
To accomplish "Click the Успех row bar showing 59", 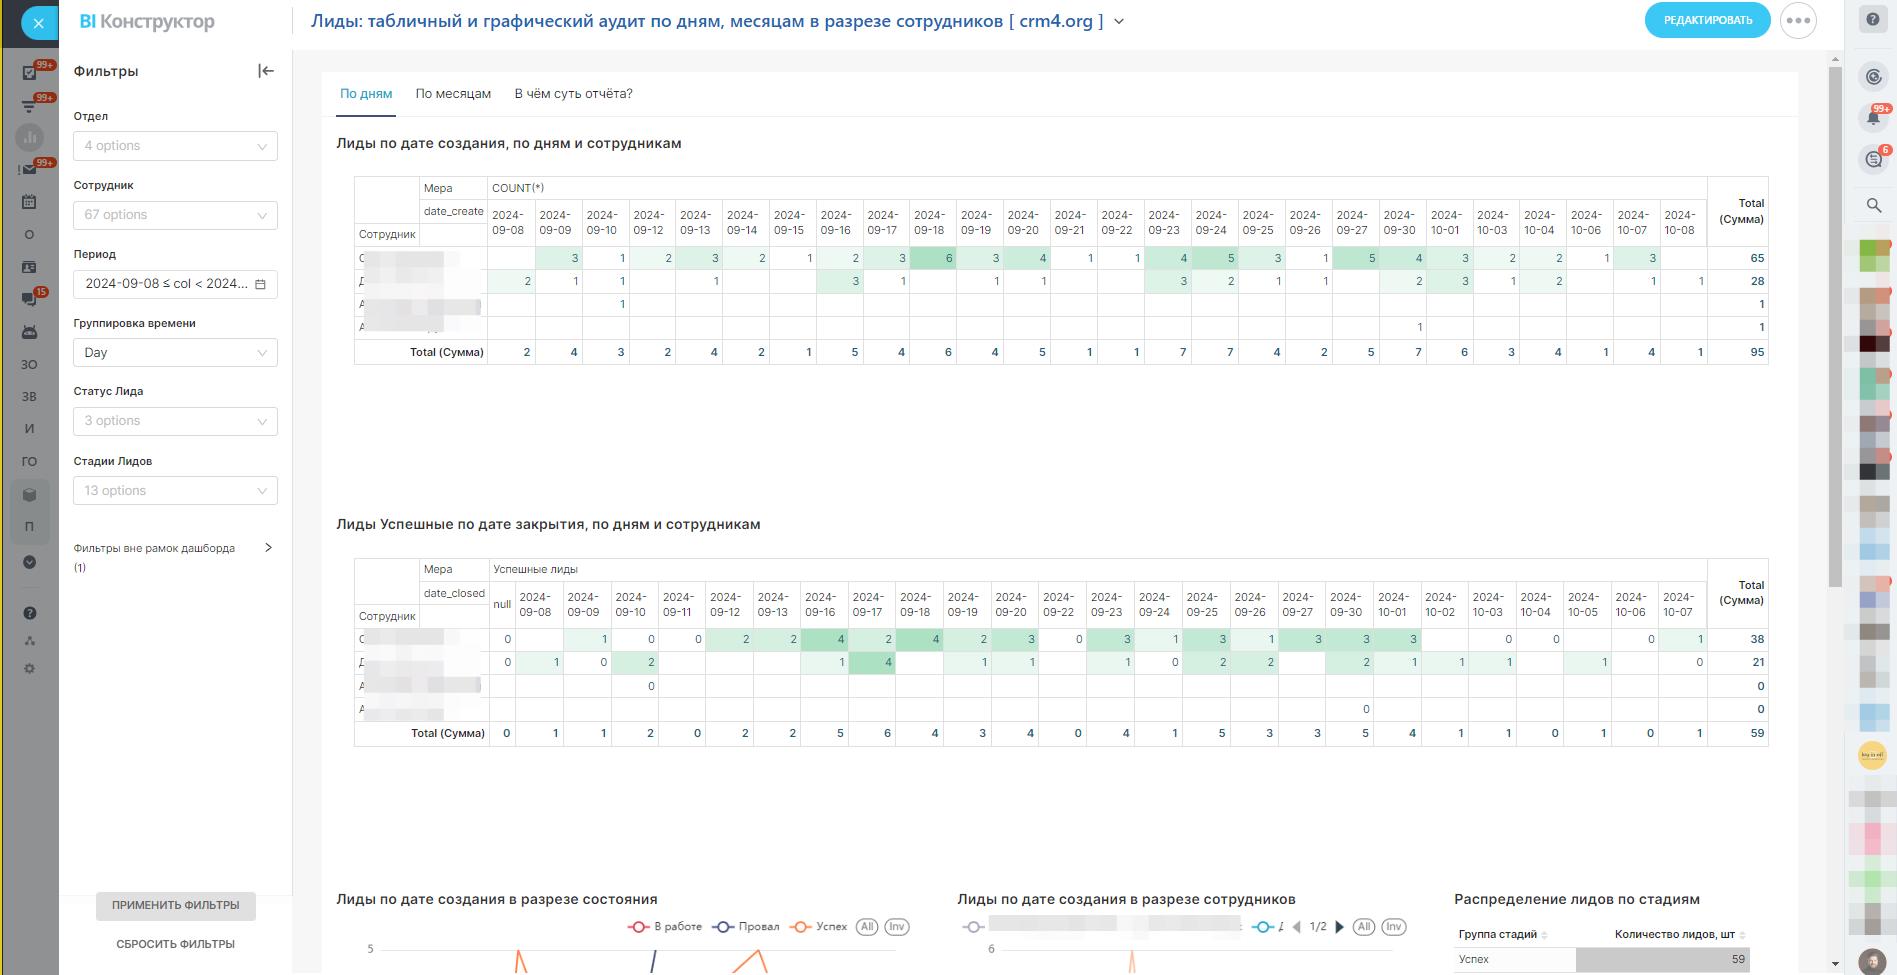I will pos(1663,960).
